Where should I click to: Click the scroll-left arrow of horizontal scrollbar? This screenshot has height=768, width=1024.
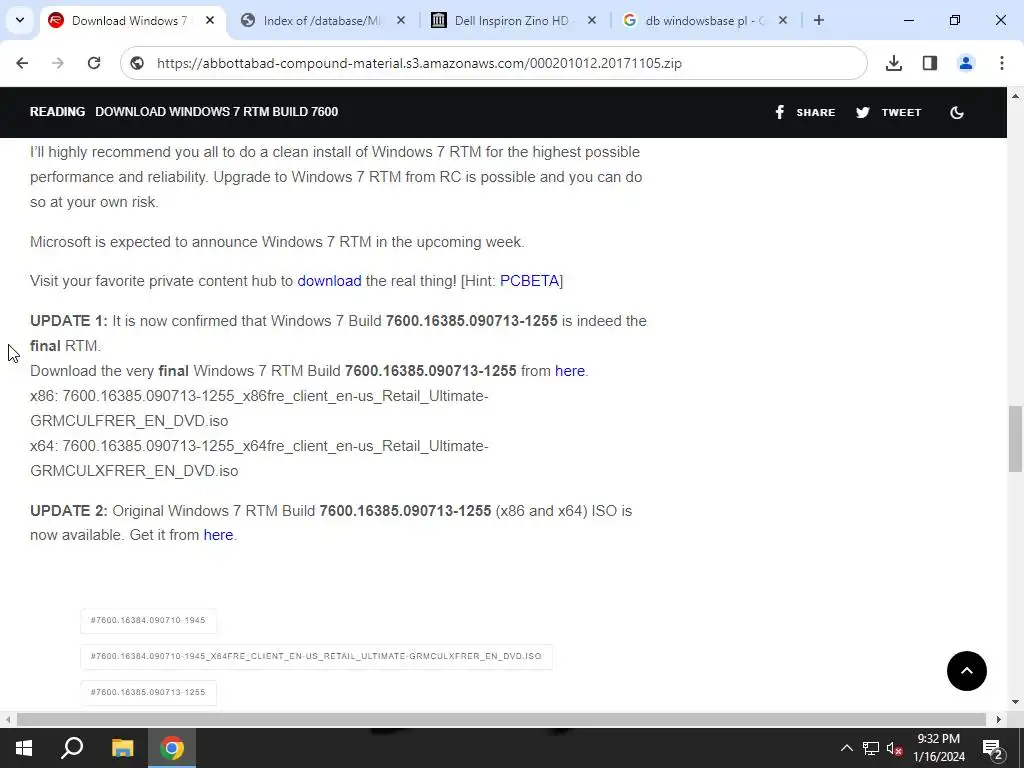pos(7,720)
